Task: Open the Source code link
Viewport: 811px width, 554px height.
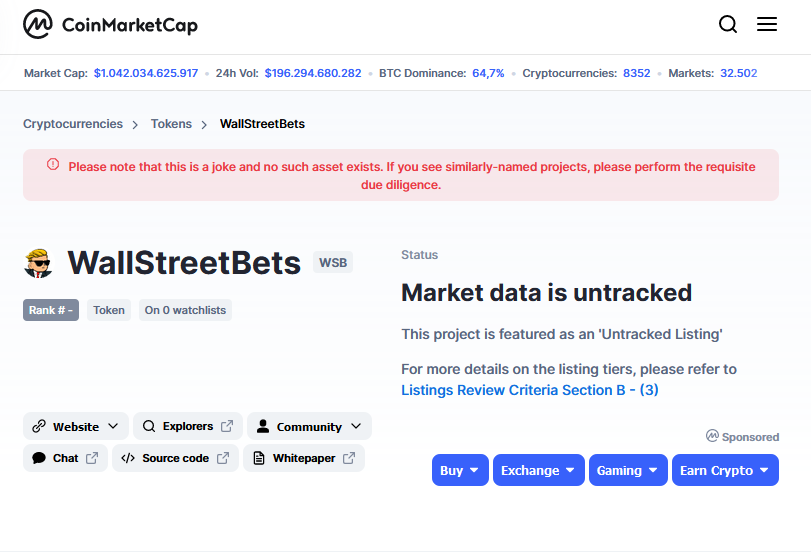Action: tap(175, 458)
